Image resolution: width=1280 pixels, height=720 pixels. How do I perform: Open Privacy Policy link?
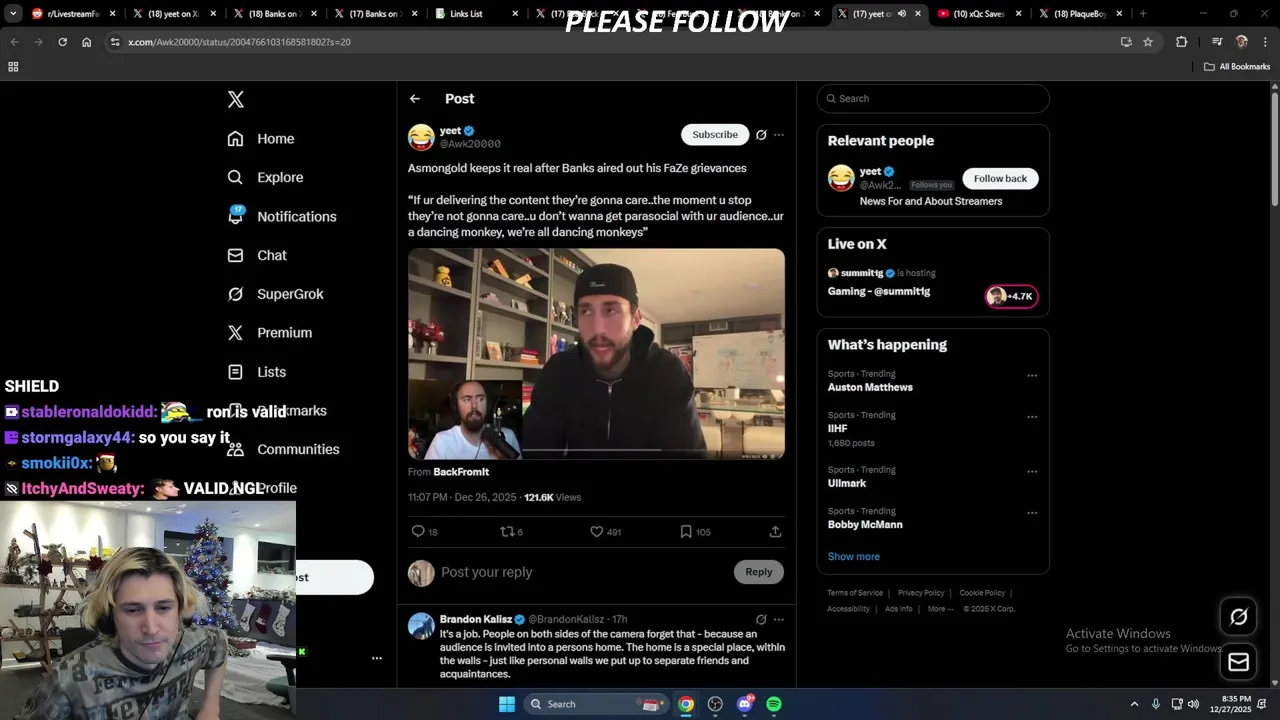pyautogui.click(x=921, y=593)
